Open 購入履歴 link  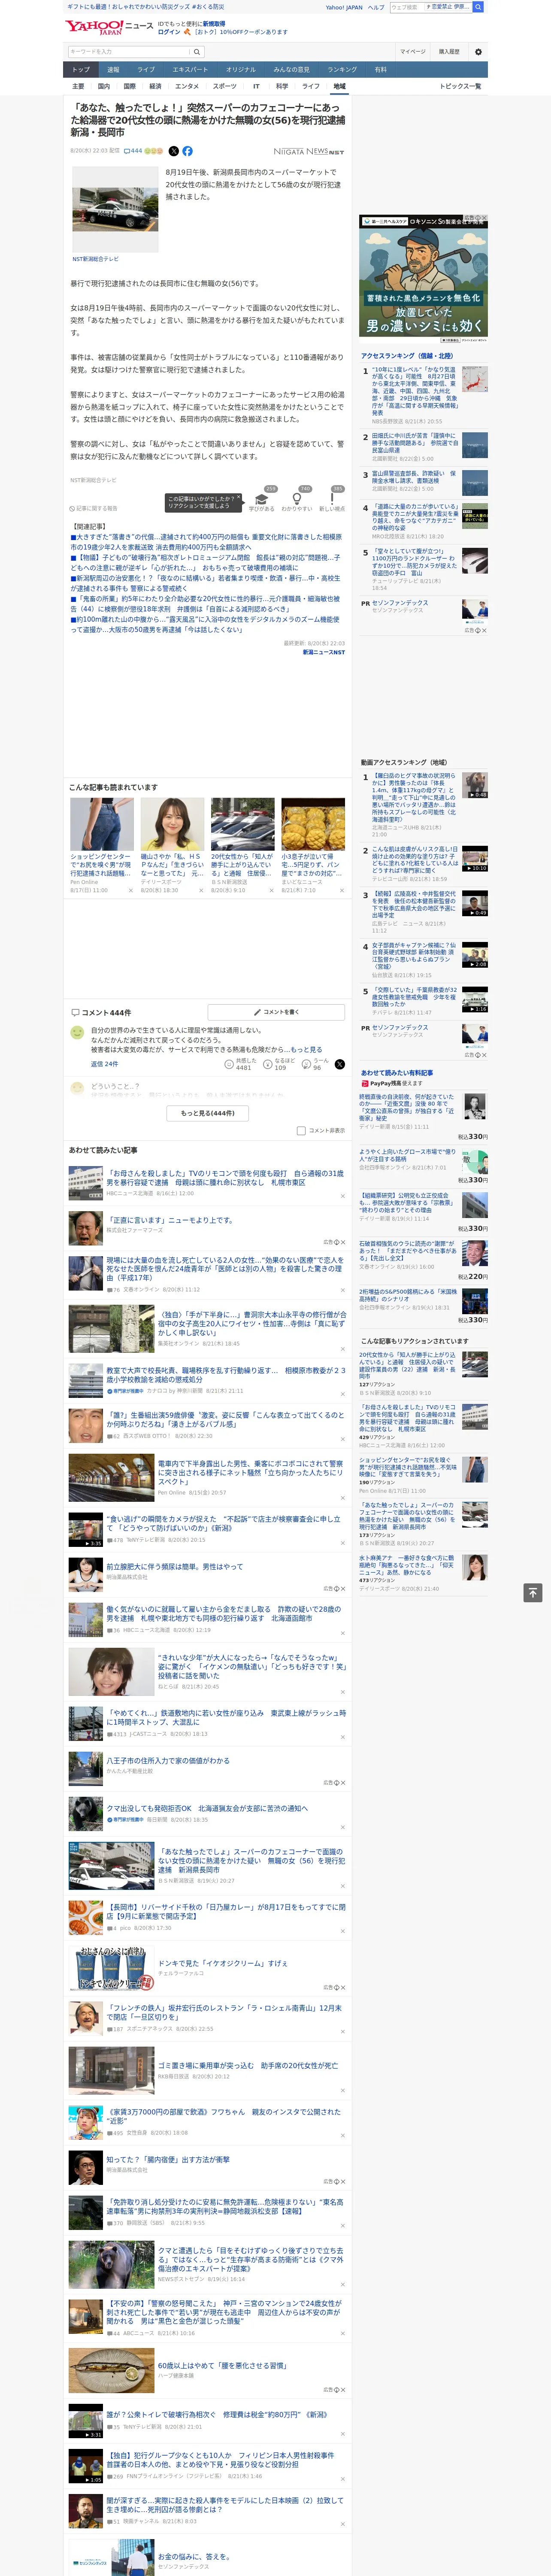click(x=449, y=51)
